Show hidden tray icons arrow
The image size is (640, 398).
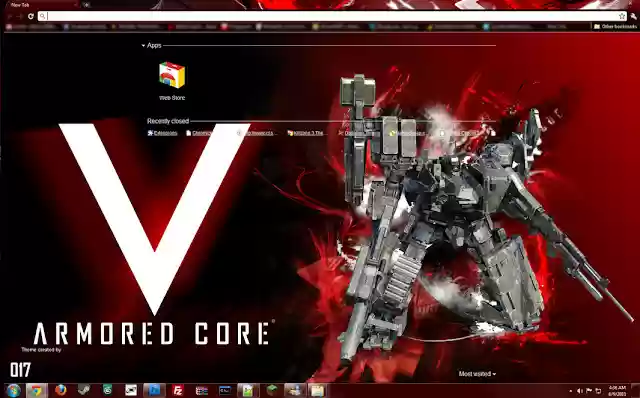point(570,391)
